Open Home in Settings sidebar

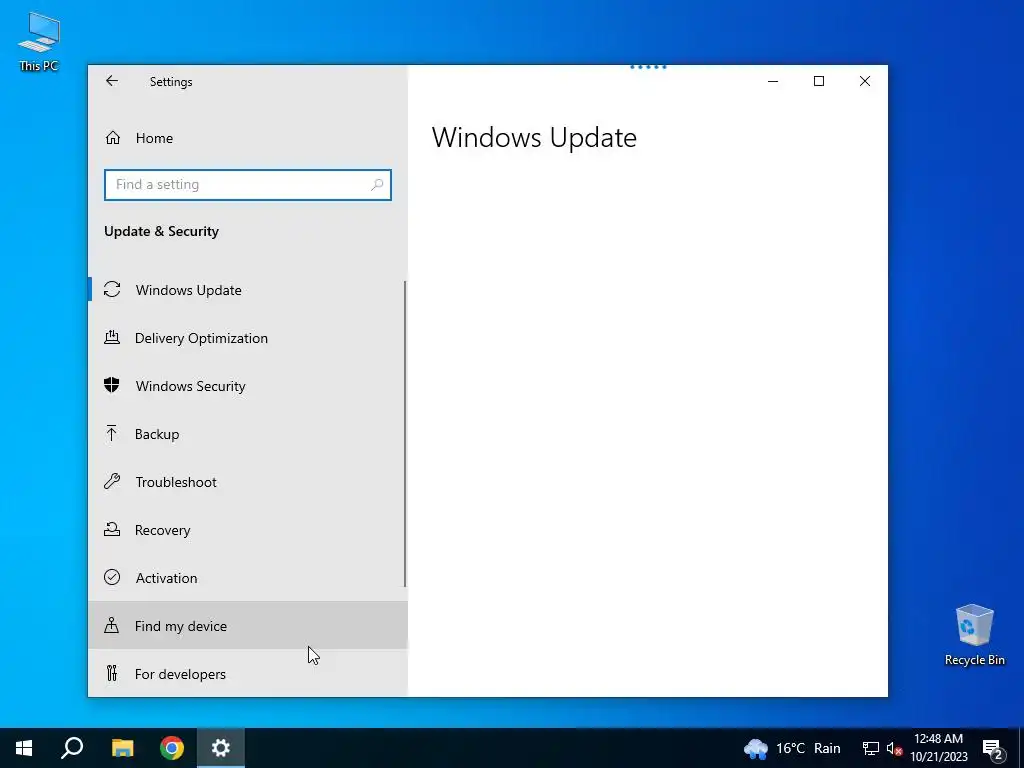248,138
